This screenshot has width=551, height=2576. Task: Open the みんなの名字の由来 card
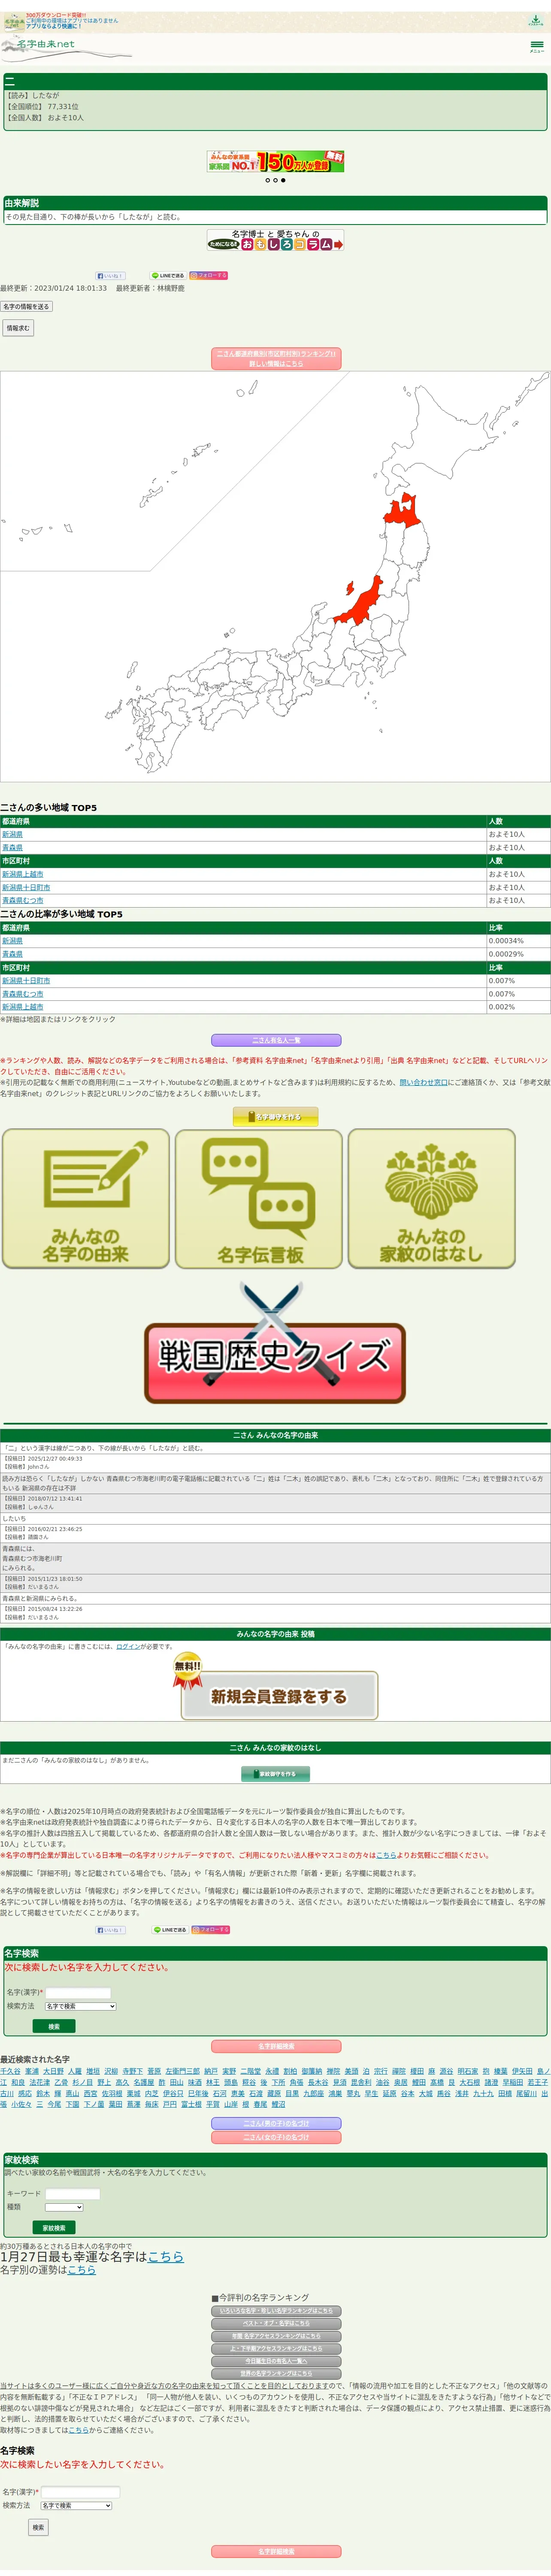[x=86, y=1199]
